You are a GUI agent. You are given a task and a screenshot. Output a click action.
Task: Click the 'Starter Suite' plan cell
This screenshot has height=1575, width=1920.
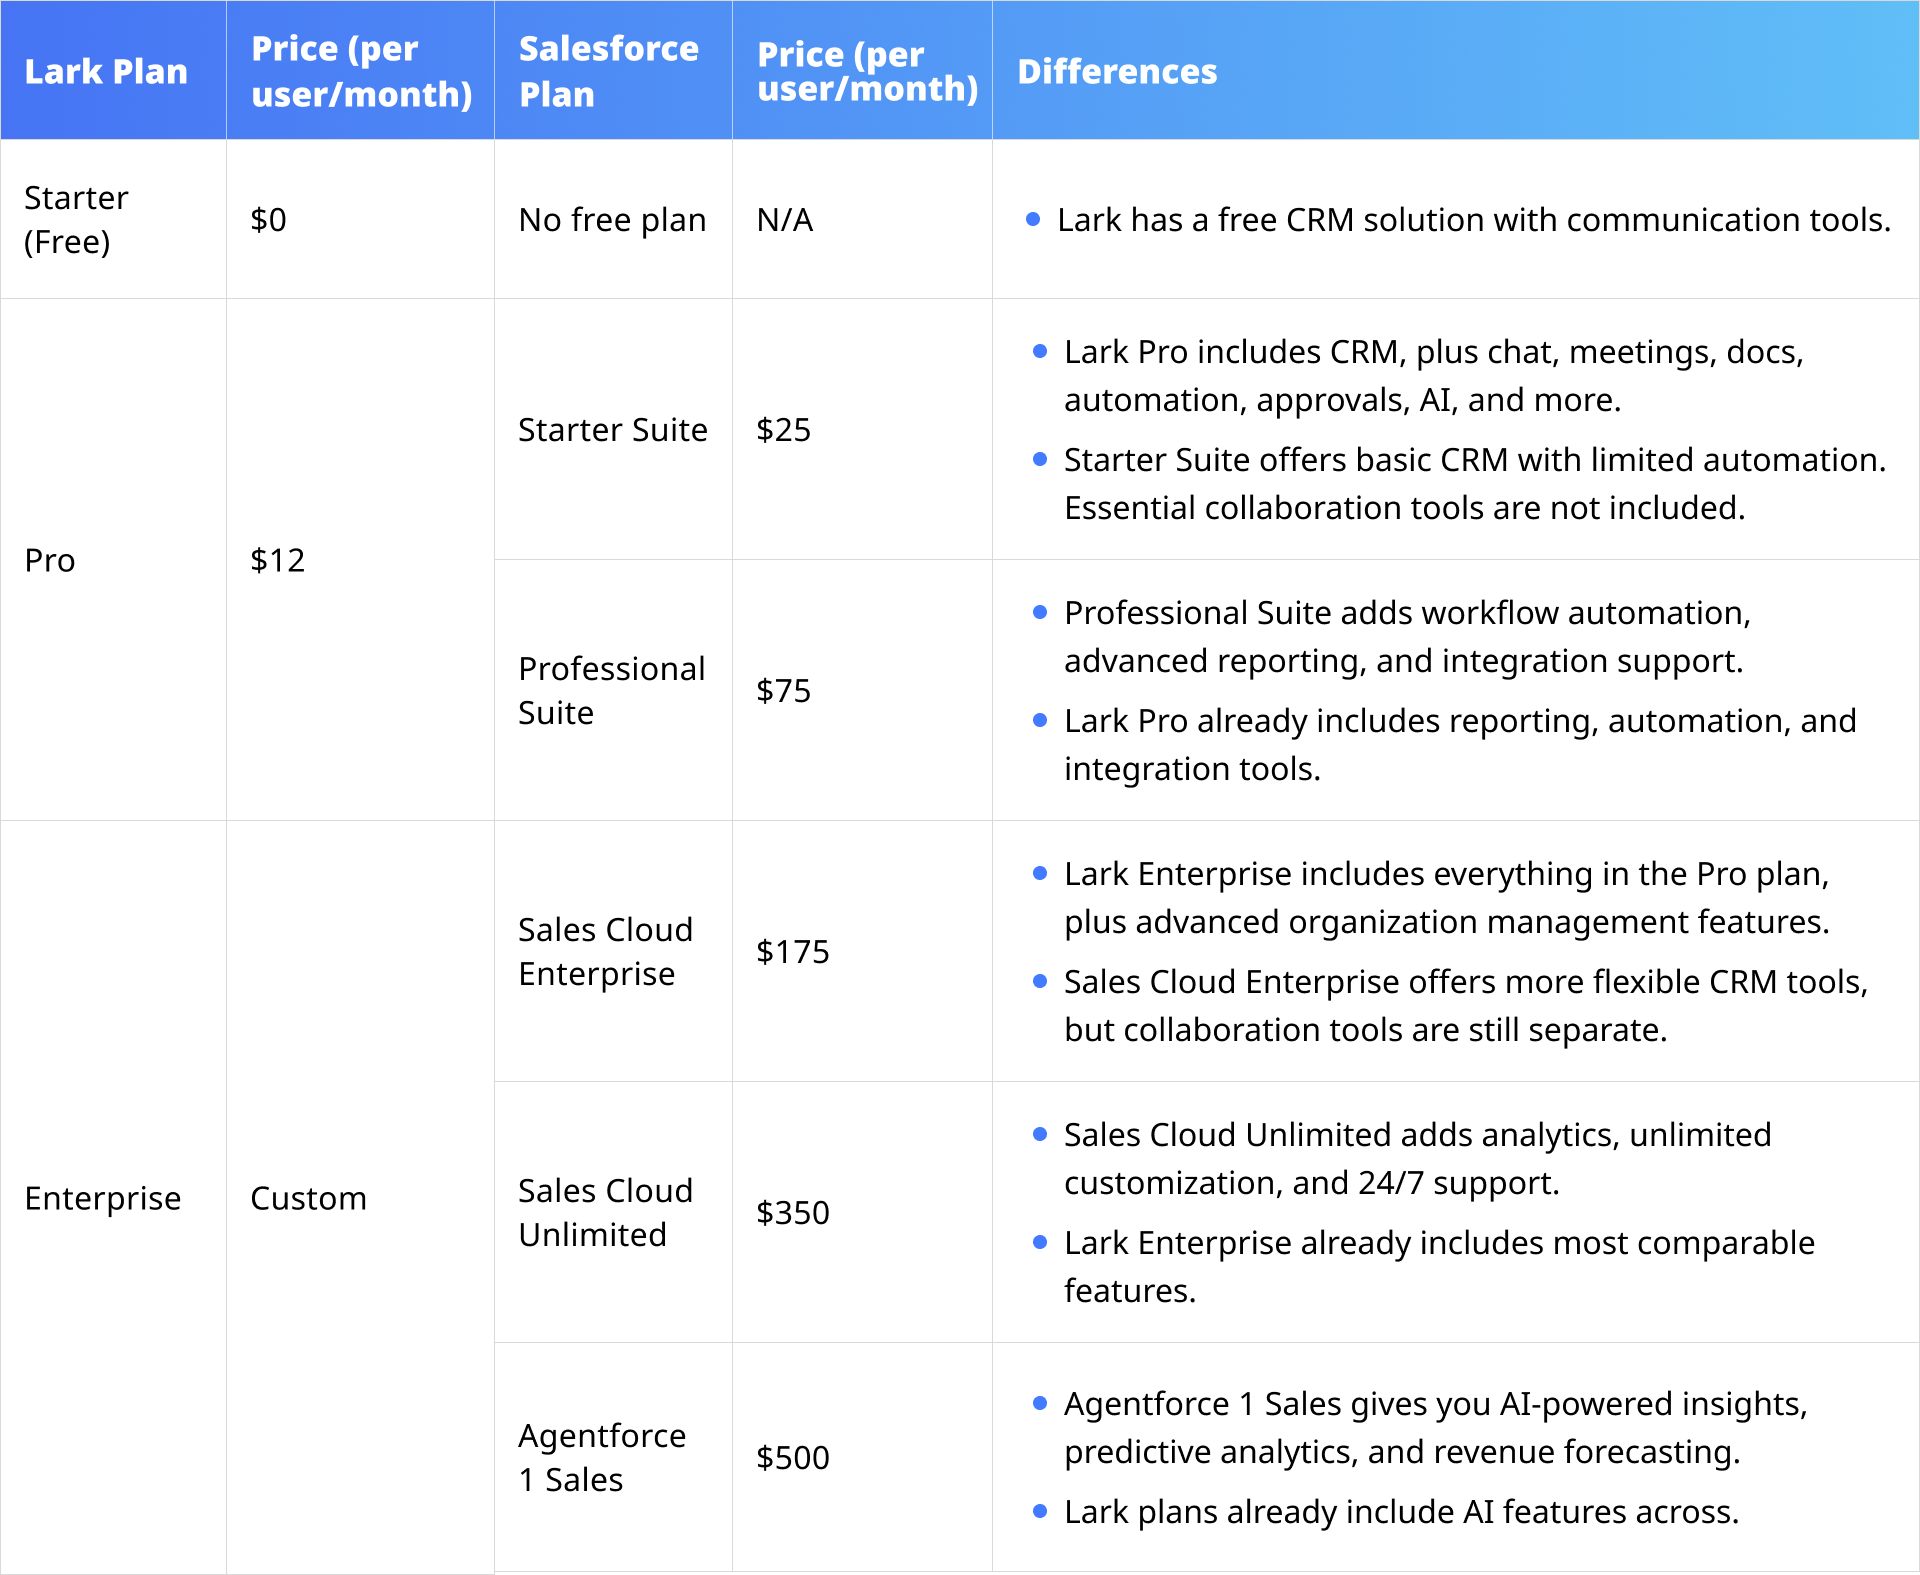612,430
